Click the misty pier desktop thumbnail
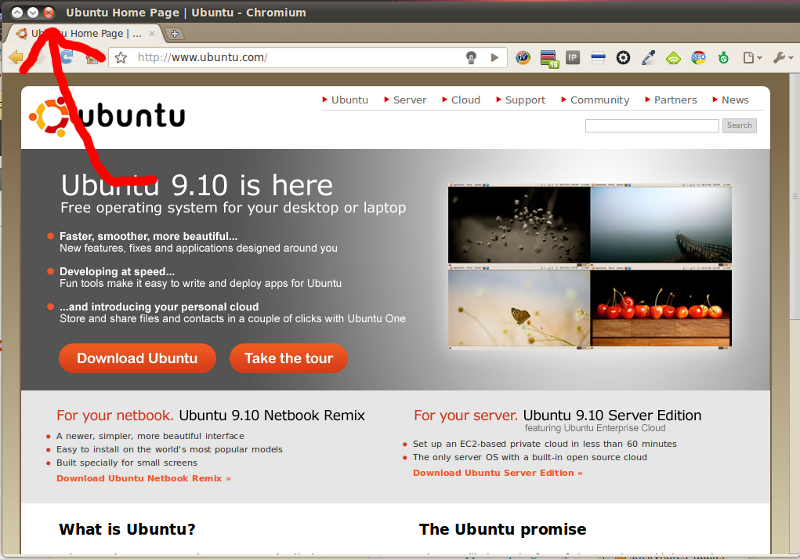This screenshot has height=559, width=800. click(661, 224)
